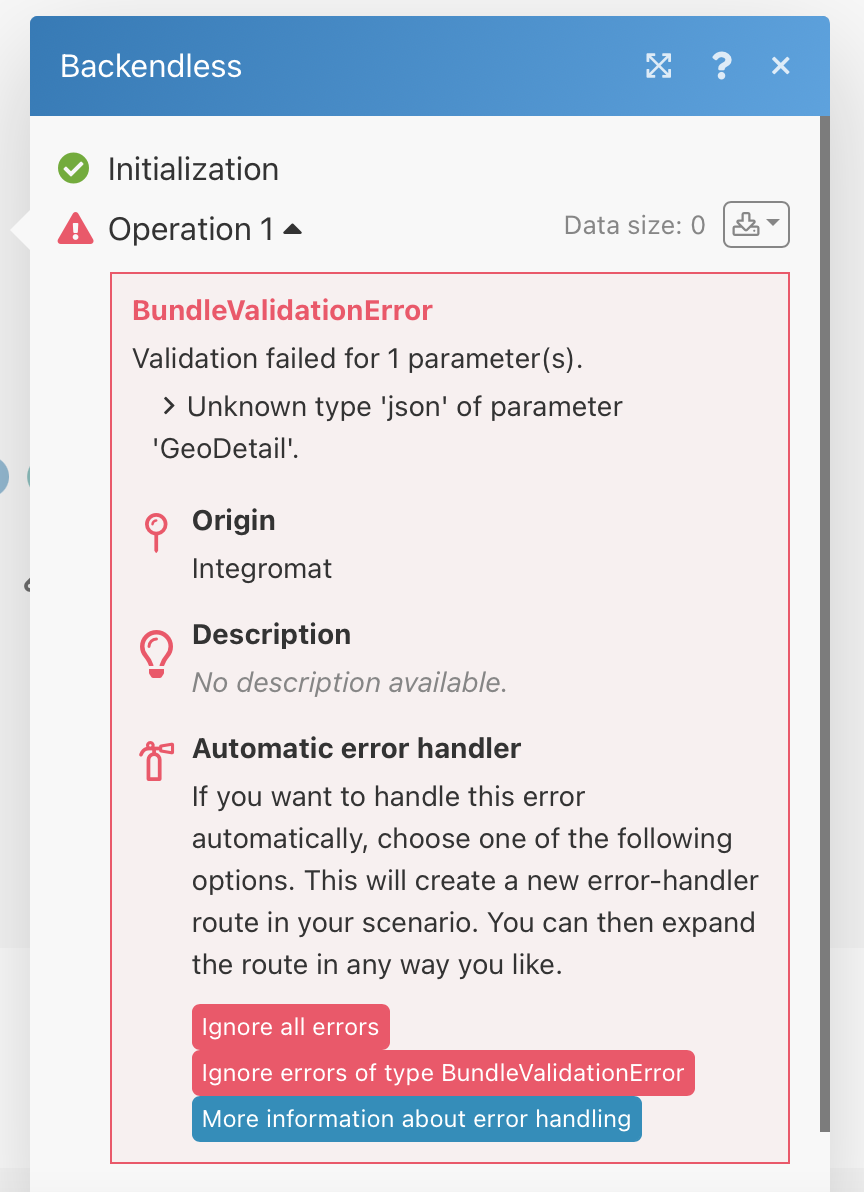Image resolution: width=864 pixels, height=1192 pixels.
Task: Click the Backendless panel title
Action: [150, 66]
